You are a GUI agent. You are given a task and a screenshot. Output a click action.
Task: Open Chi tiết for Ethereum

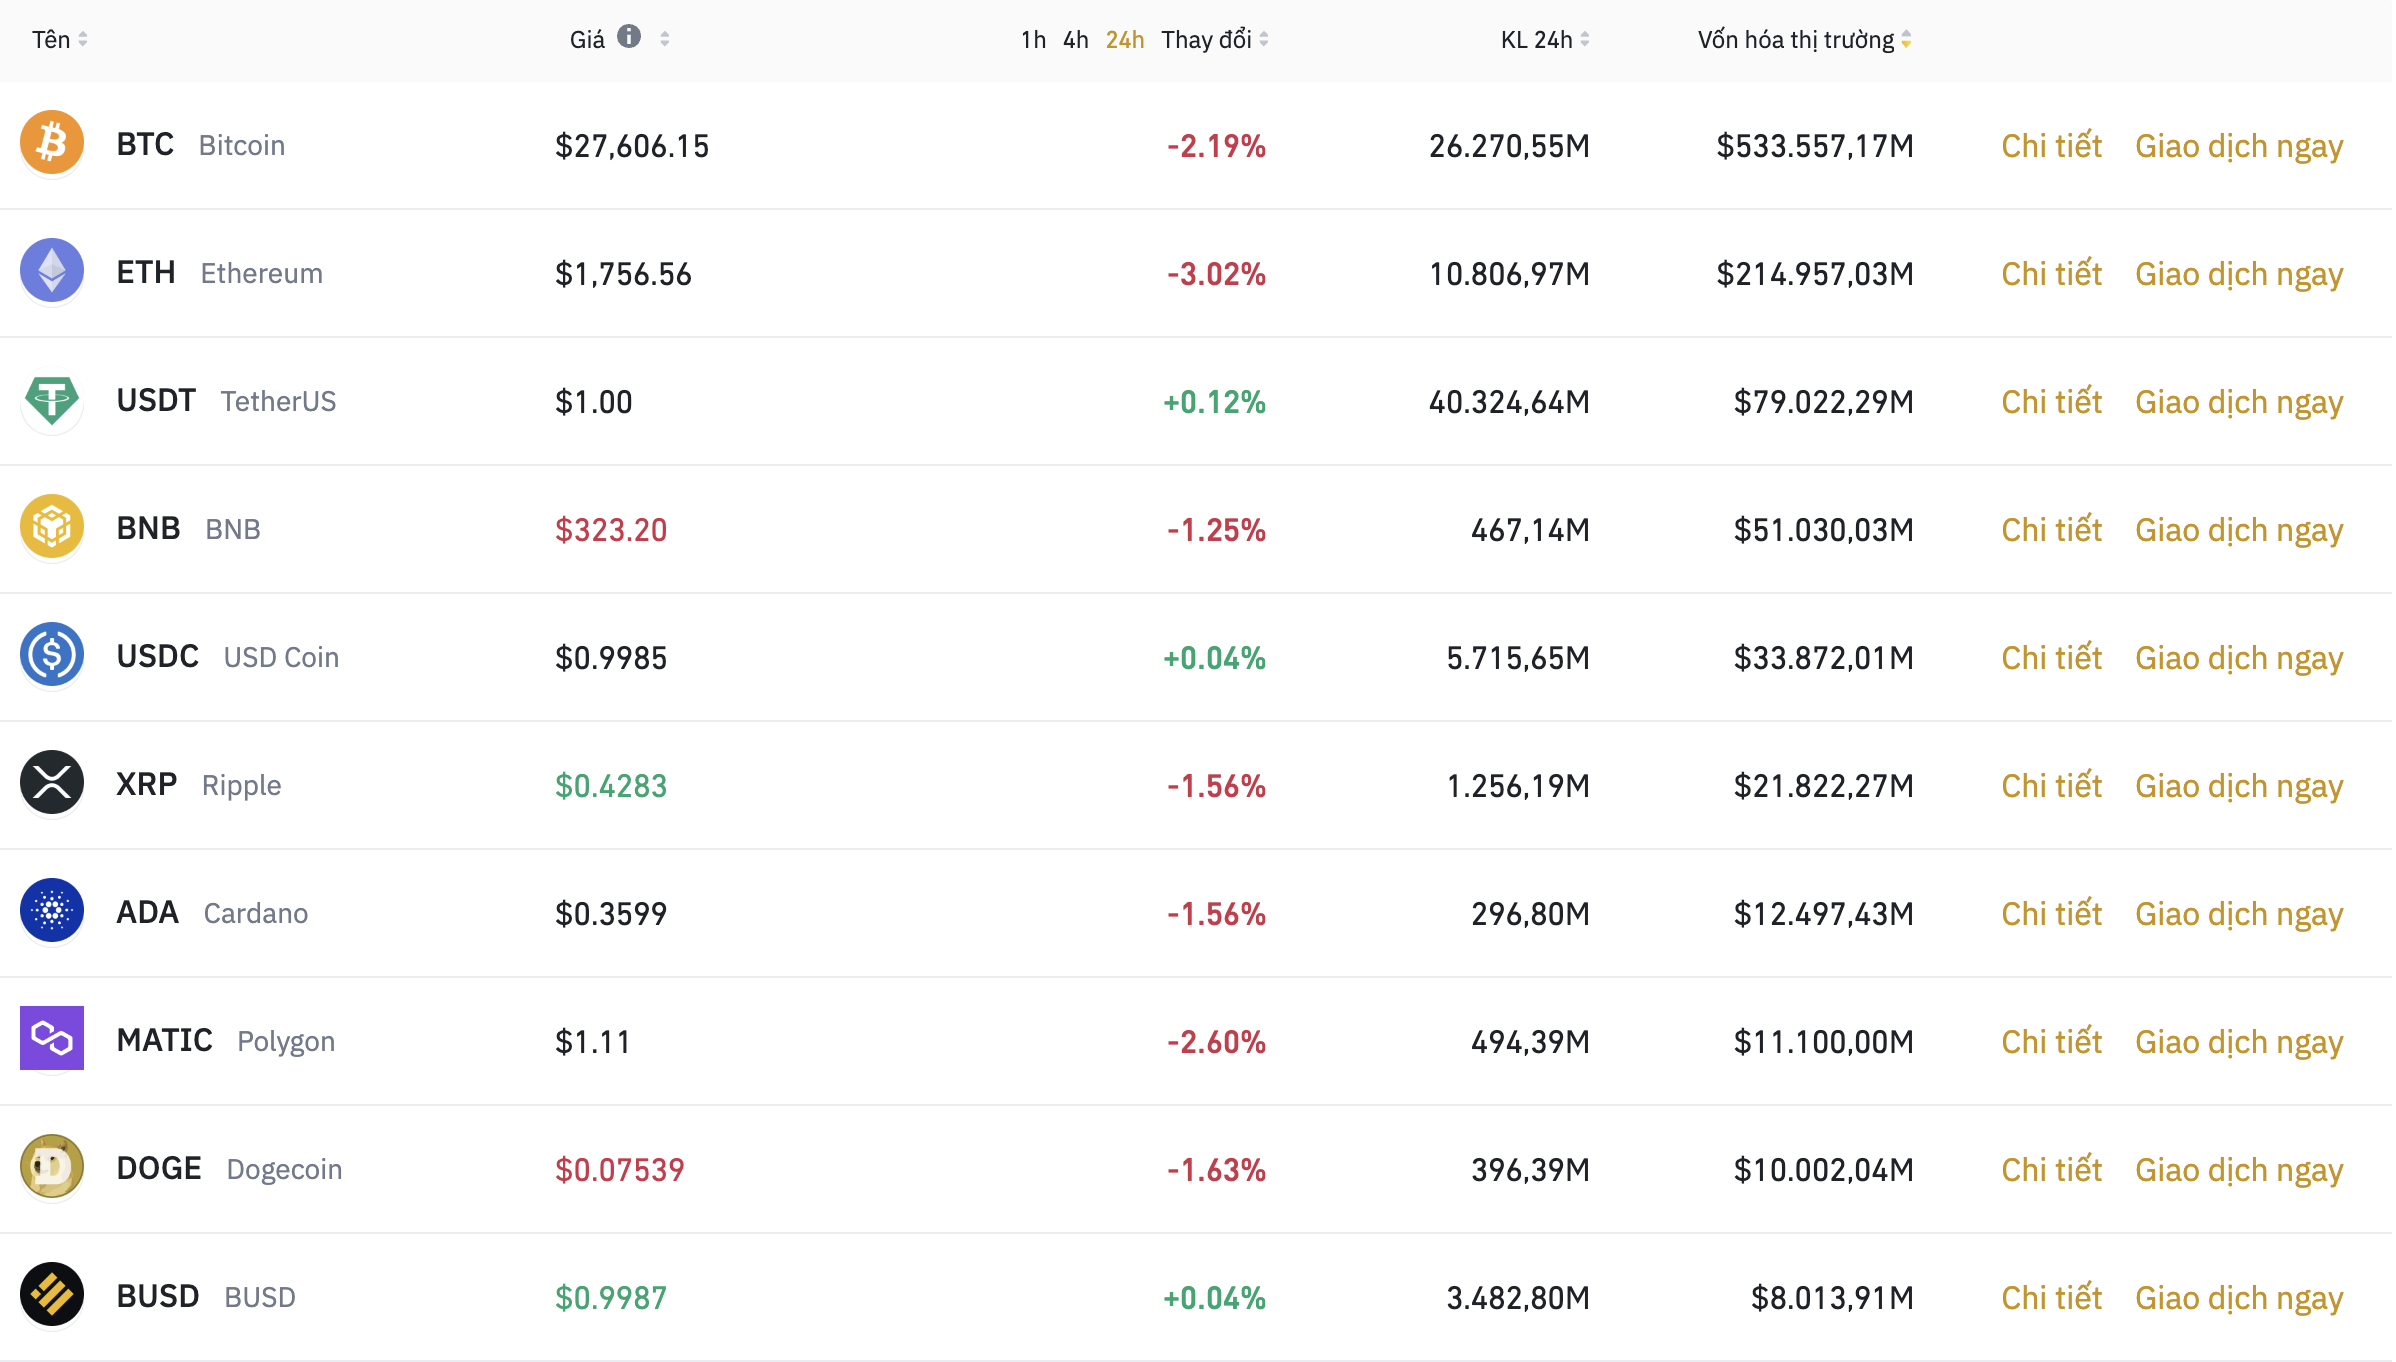2051,274
